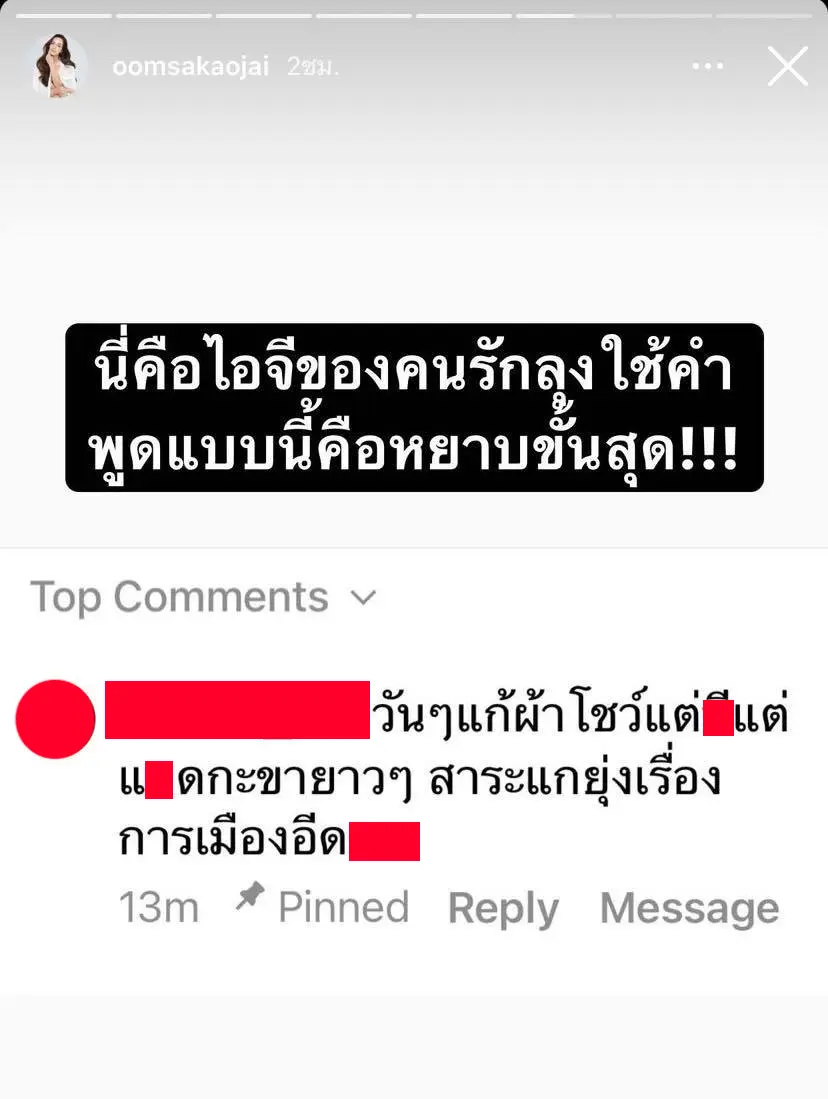
Task: Open the three-dot story options menu
Action: pyautogui.click(x=707, y=67)
